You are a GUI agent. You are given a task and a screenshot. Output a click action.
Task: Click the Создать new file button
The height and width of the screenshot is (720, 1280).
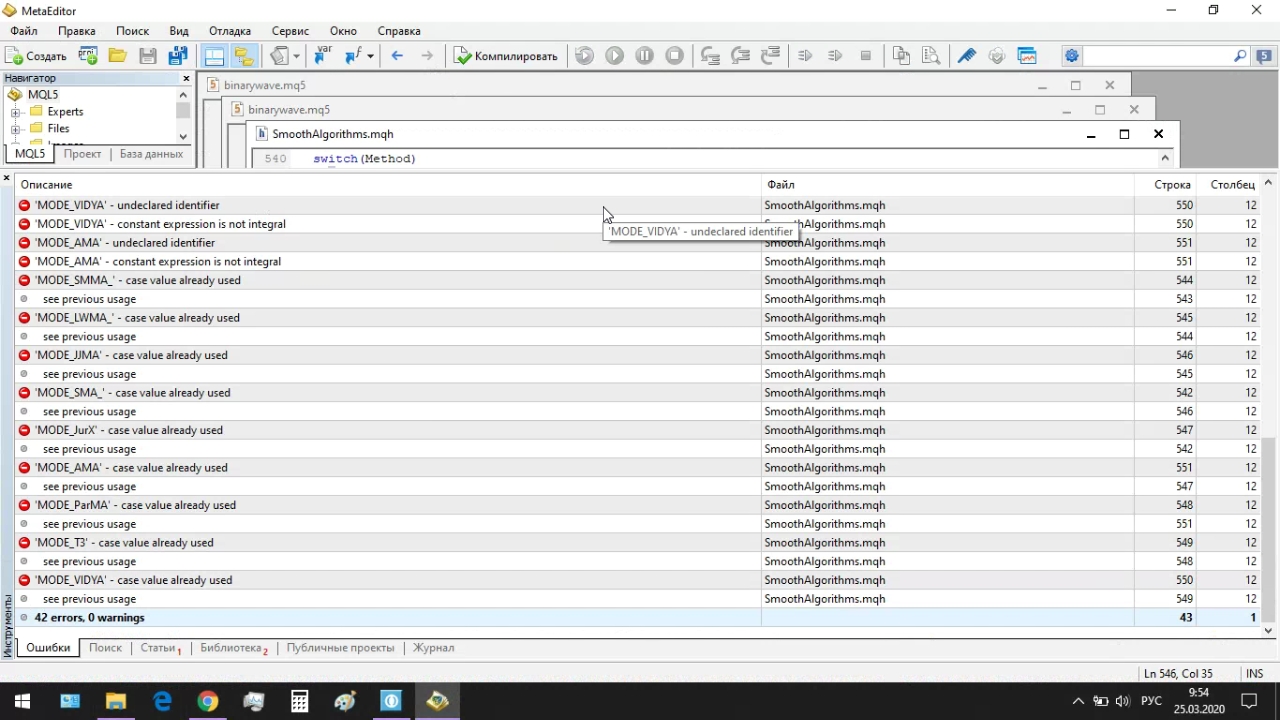click(x=36, y=56)
